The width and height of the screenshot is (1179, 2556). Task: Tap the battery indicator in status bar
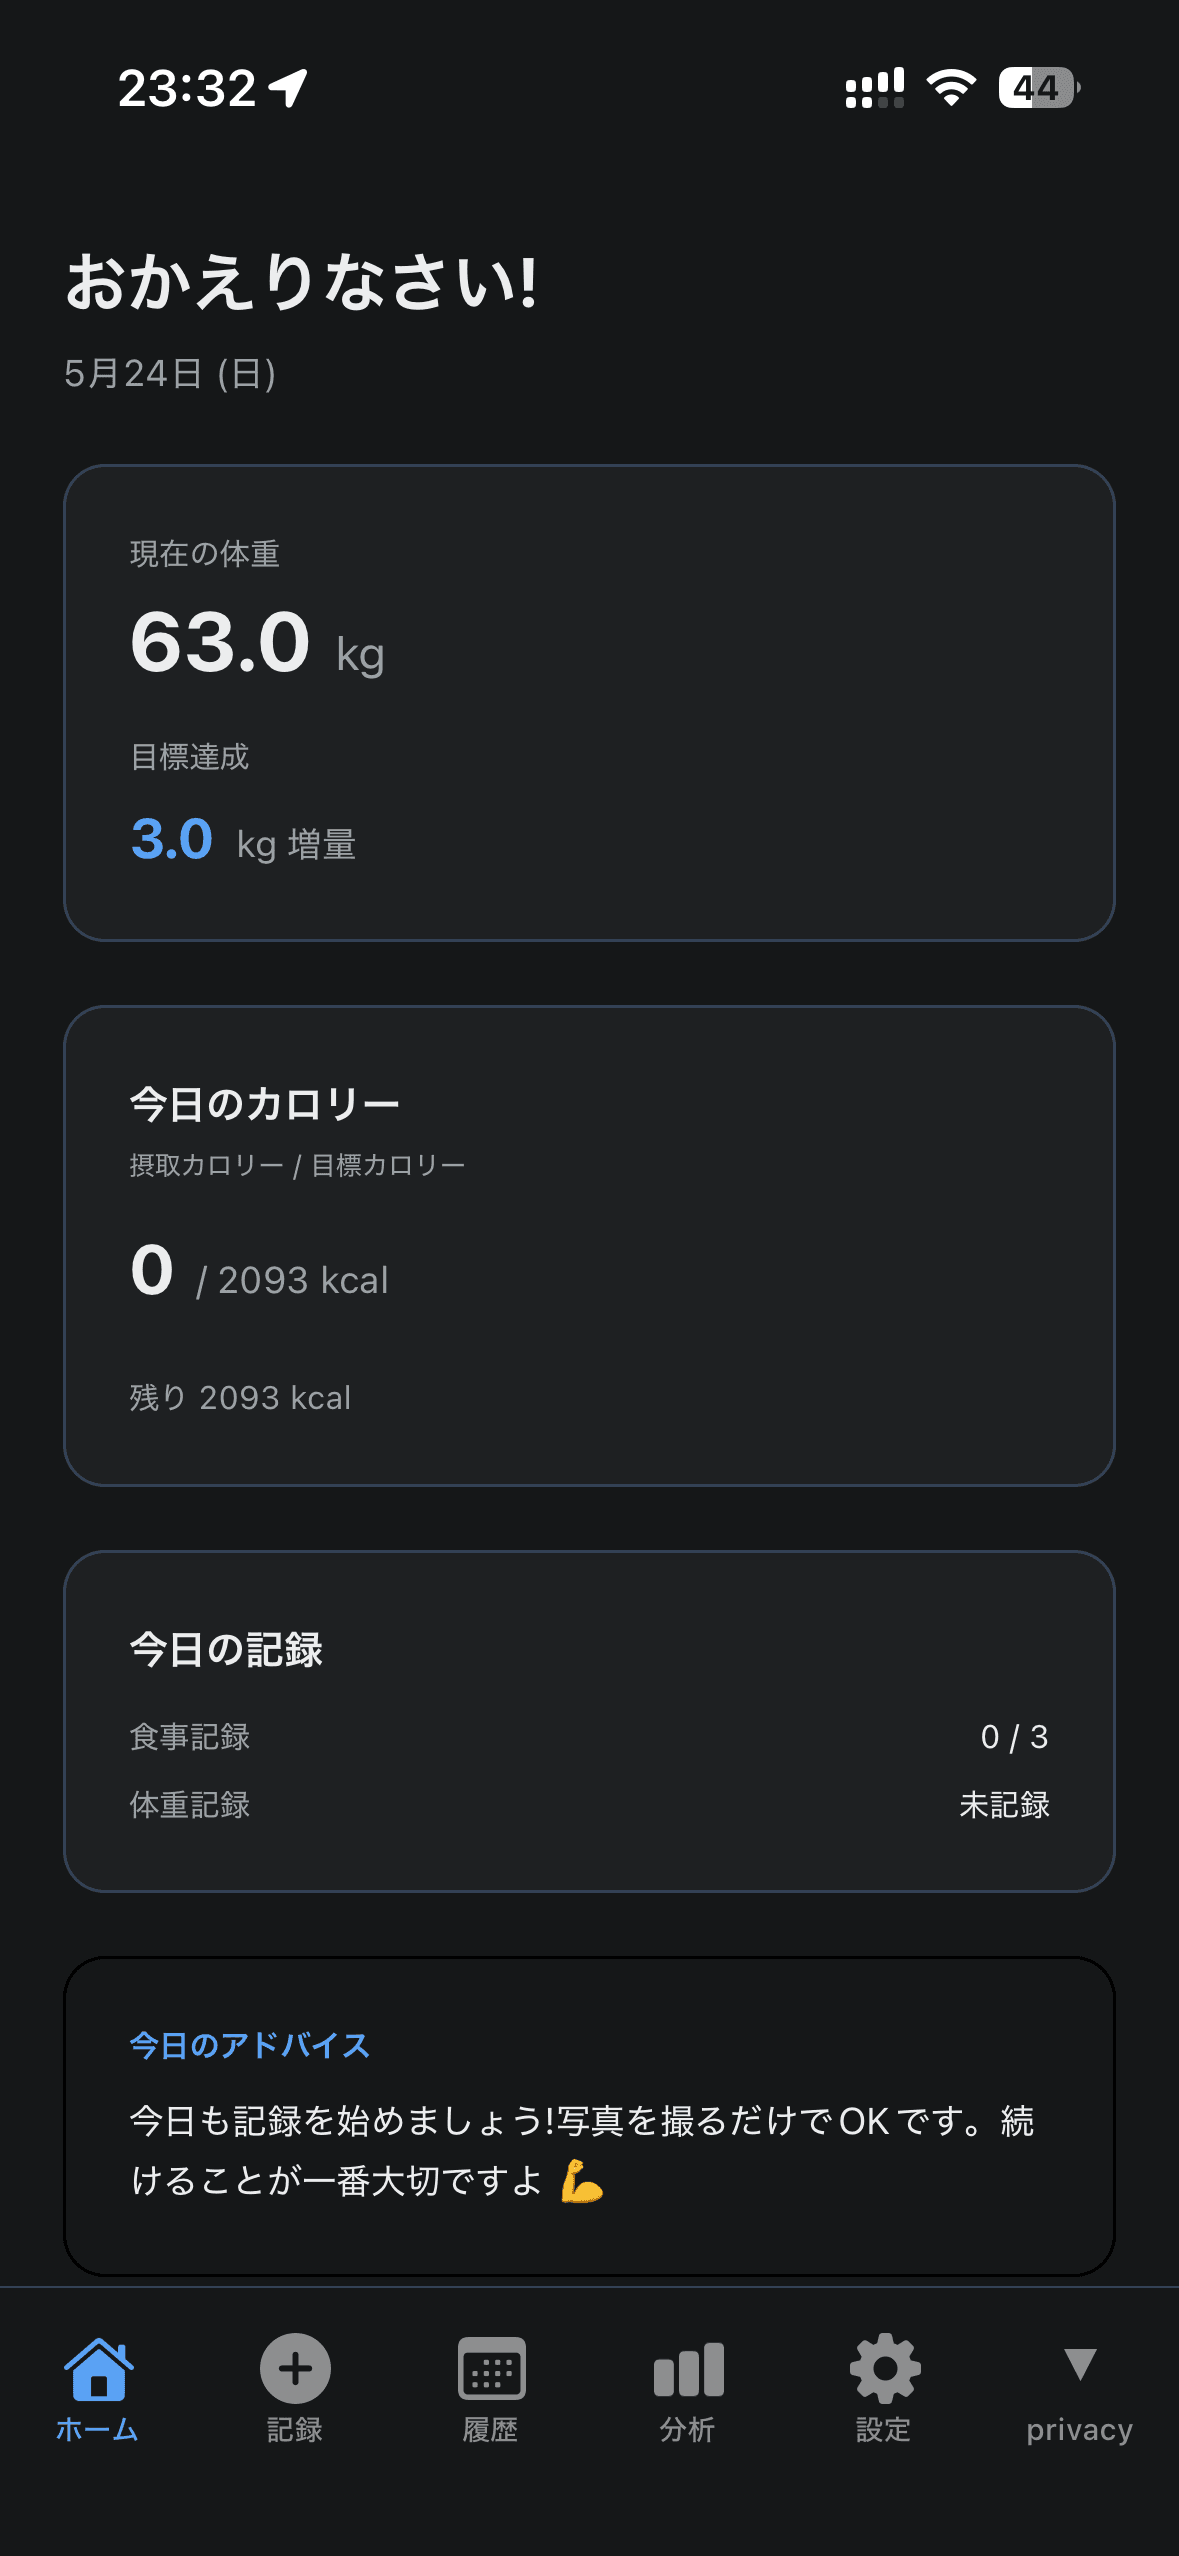click(1039, 88)
